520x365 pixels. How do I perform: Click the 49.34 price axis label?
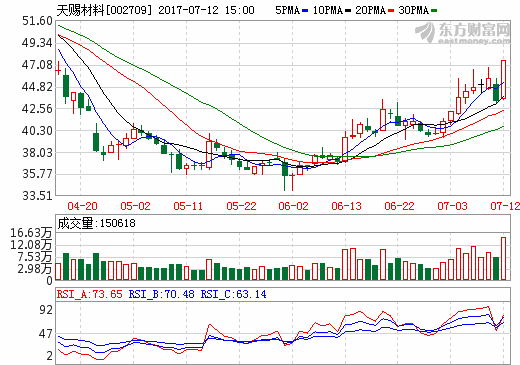[x=37, y=43]
